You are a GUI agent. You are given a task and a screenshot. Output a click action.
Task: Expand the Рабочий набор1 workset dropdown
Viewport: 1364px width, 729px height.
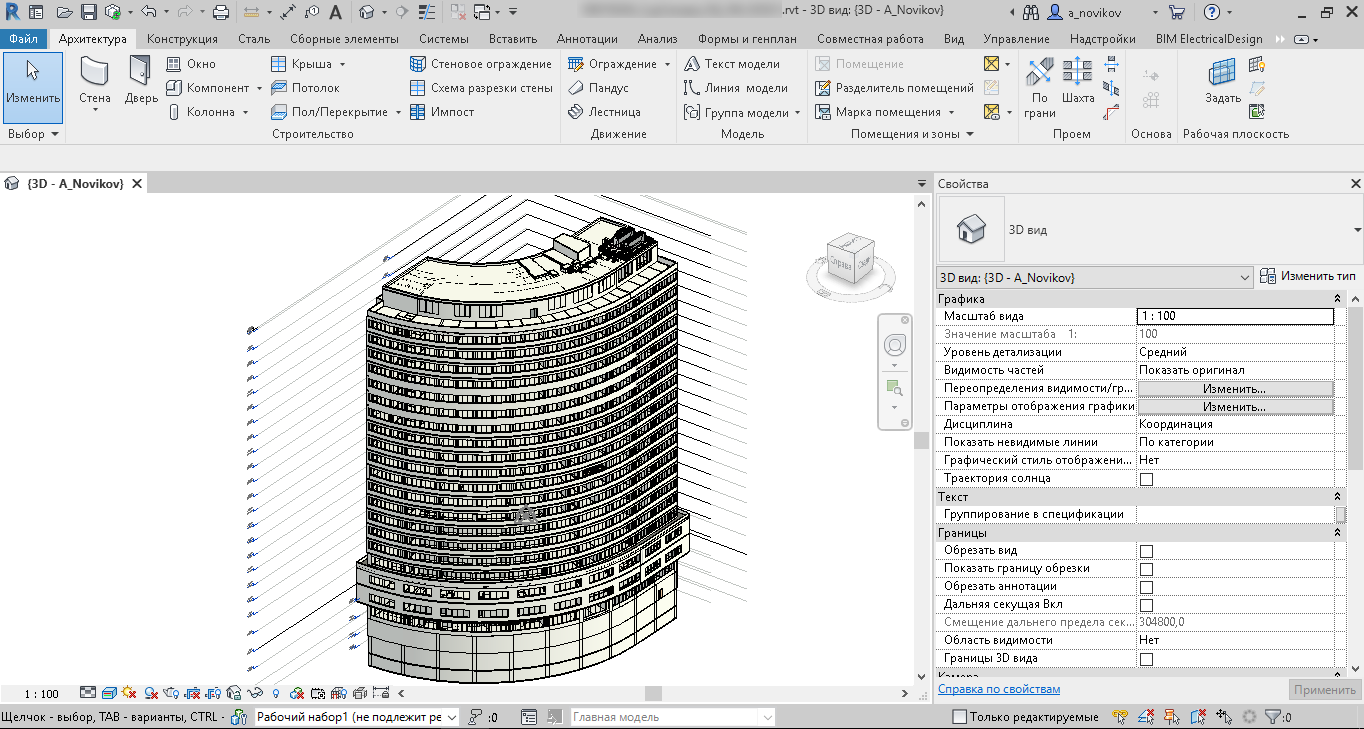(356, 717)
